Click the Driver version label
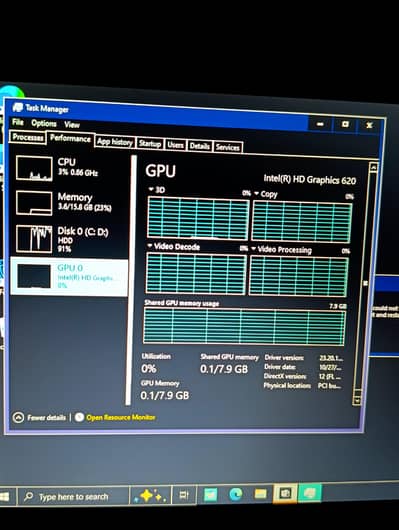Image resolution: width=399 pixels, height=530 pixels. pos(284,357)
